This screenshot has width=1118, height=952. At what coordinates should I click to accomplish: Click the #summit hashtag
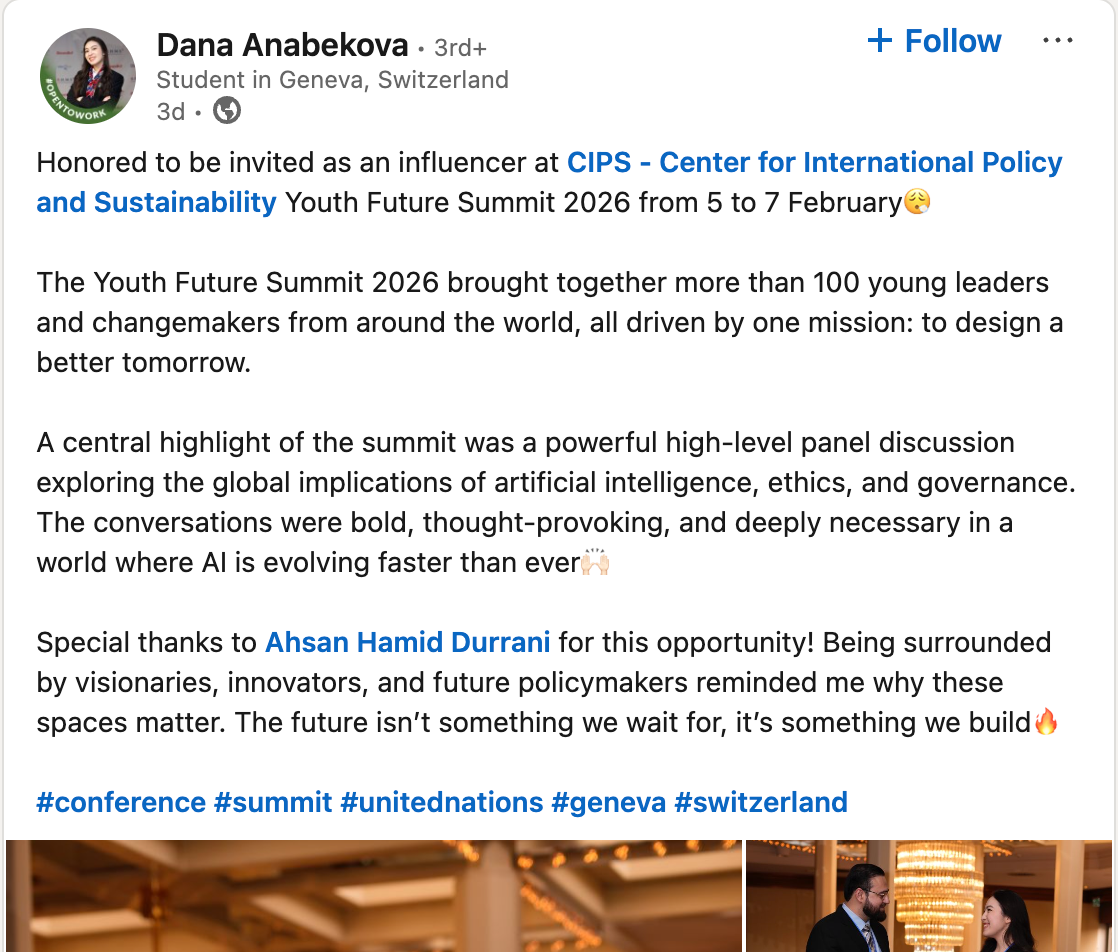[273, 802]
